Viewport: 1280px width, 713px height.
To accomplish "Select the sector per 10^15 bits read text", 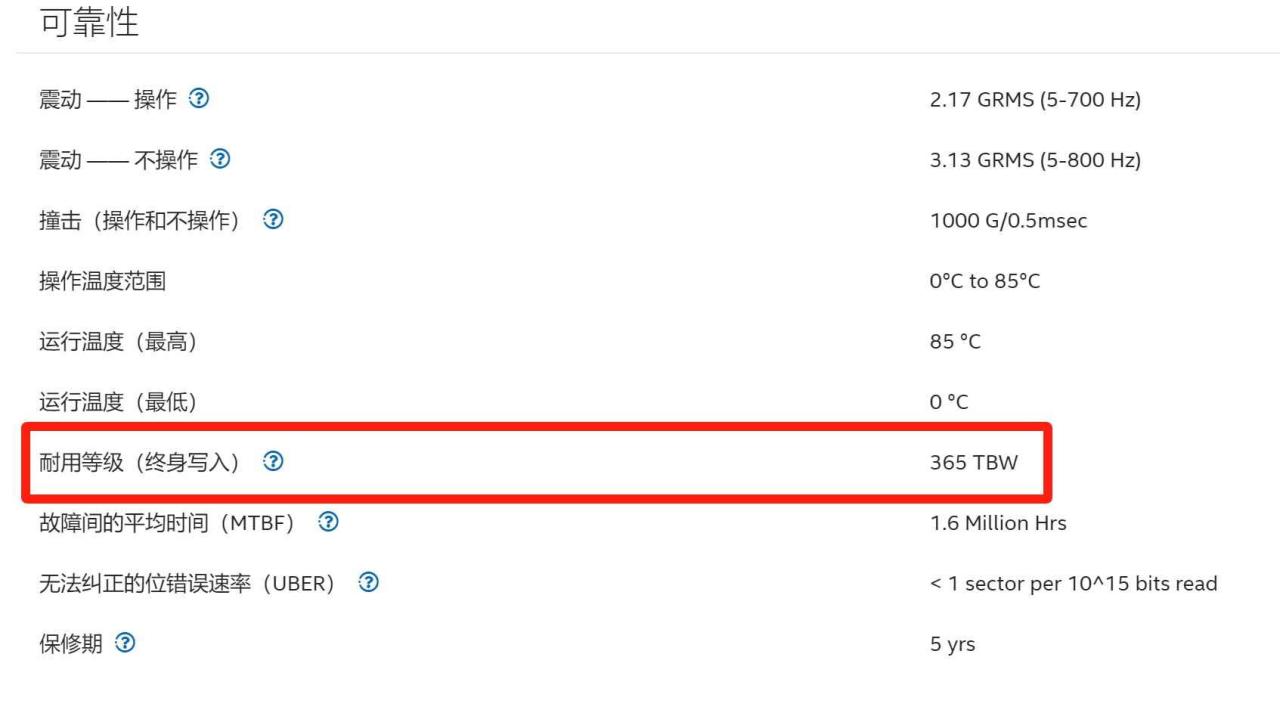I will [x=1083, y=583].
